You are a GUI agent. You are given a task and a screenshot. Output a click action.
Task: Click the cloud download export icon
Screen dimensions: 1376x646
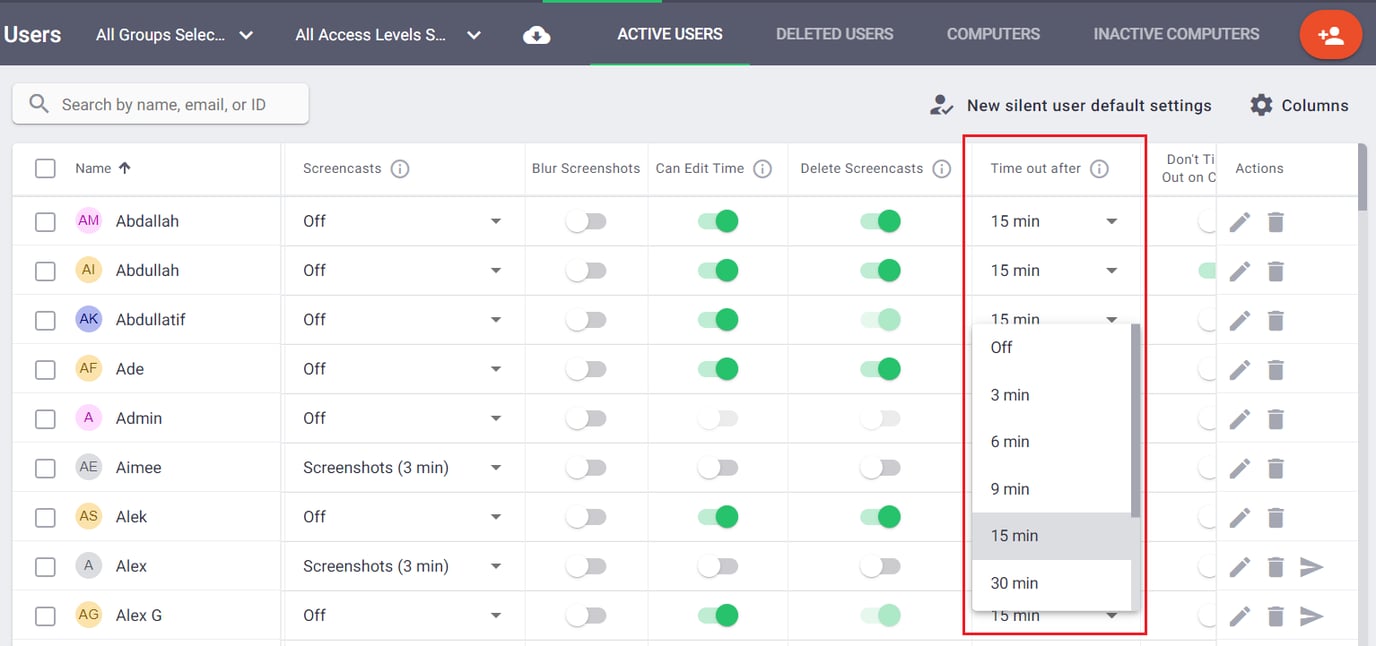pyautogui.click(x=537, y=35)
